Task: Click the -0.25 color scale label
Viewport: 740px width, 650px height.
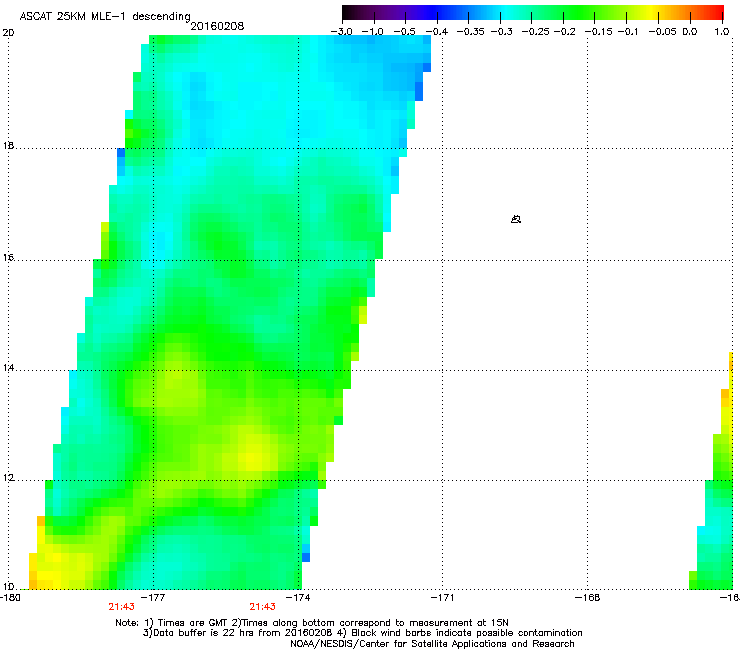Action: [x=536, y=32]
